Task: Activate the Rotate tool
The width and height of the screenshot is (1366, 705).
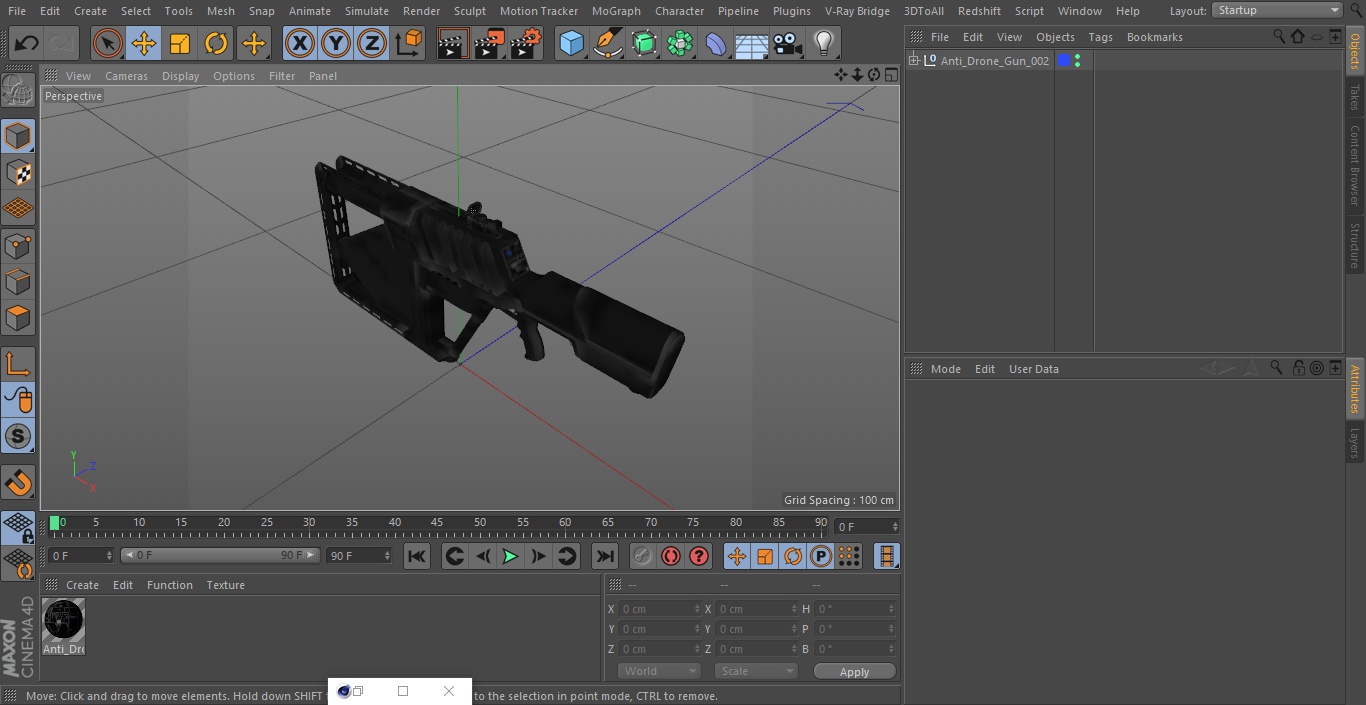Action: click(x=216, y=43)
